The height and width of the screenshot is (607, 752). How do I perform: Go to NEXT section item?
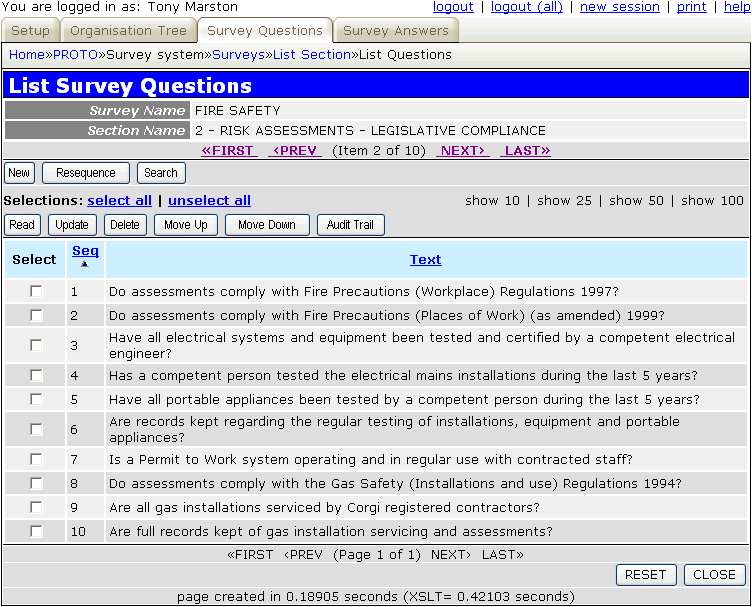click(x=463, y=151)
